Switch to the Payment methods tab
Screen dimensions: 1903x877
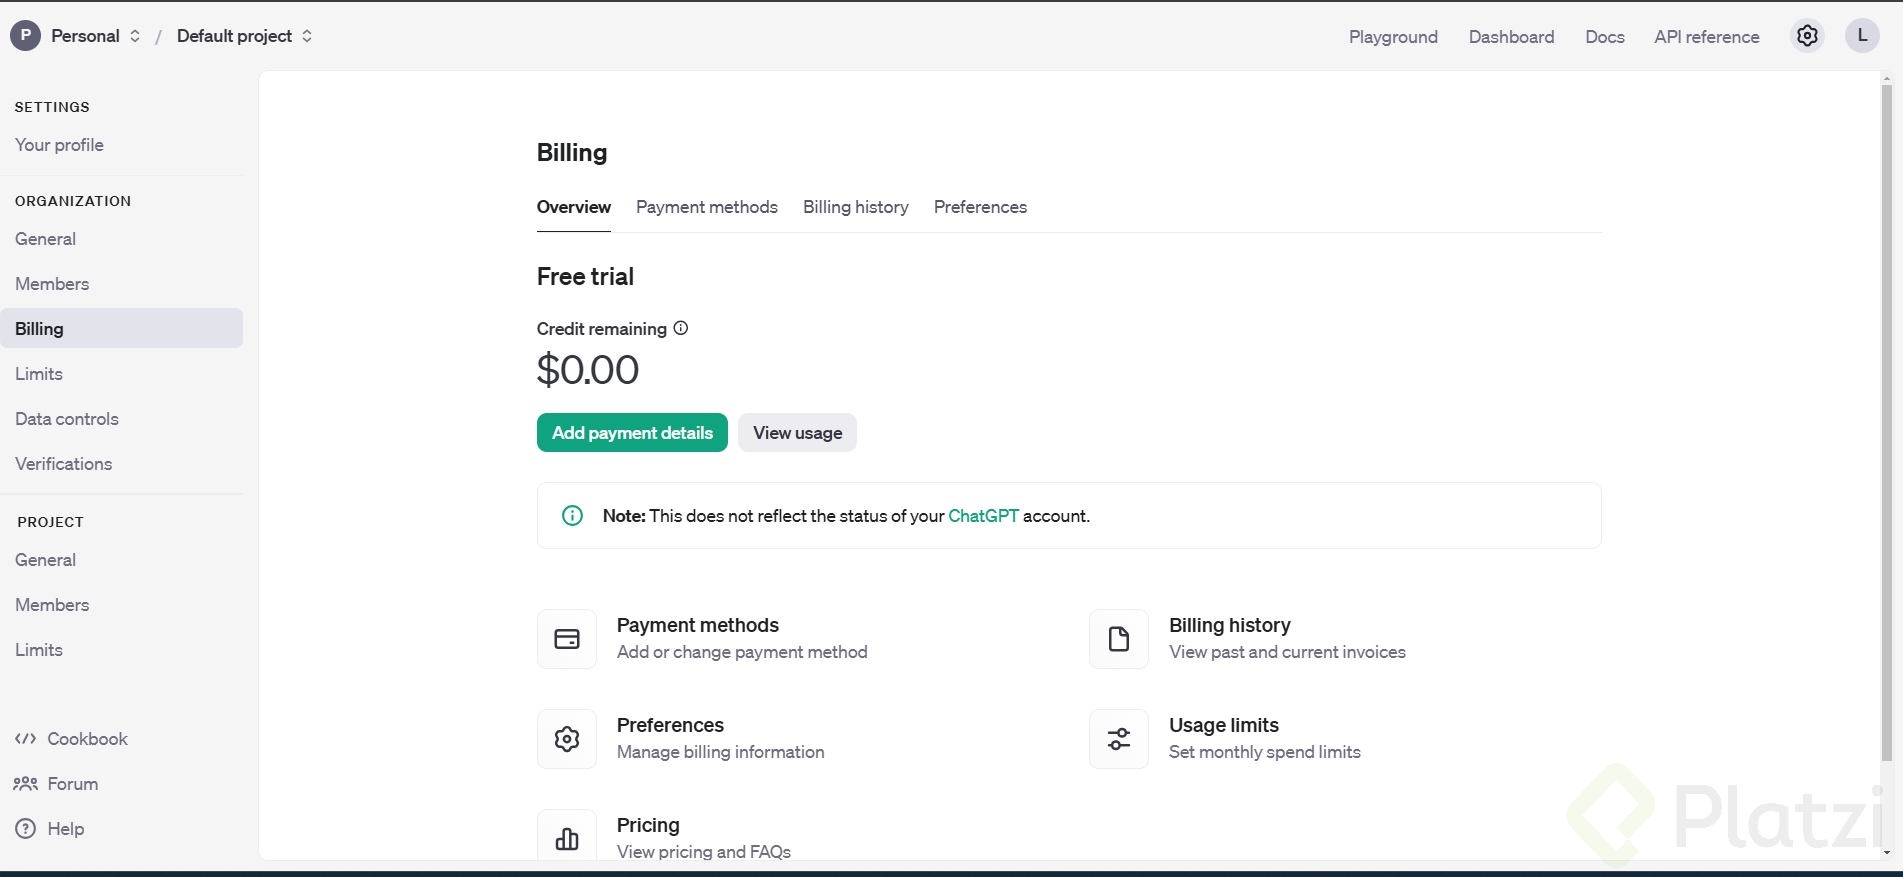[707, 207]
